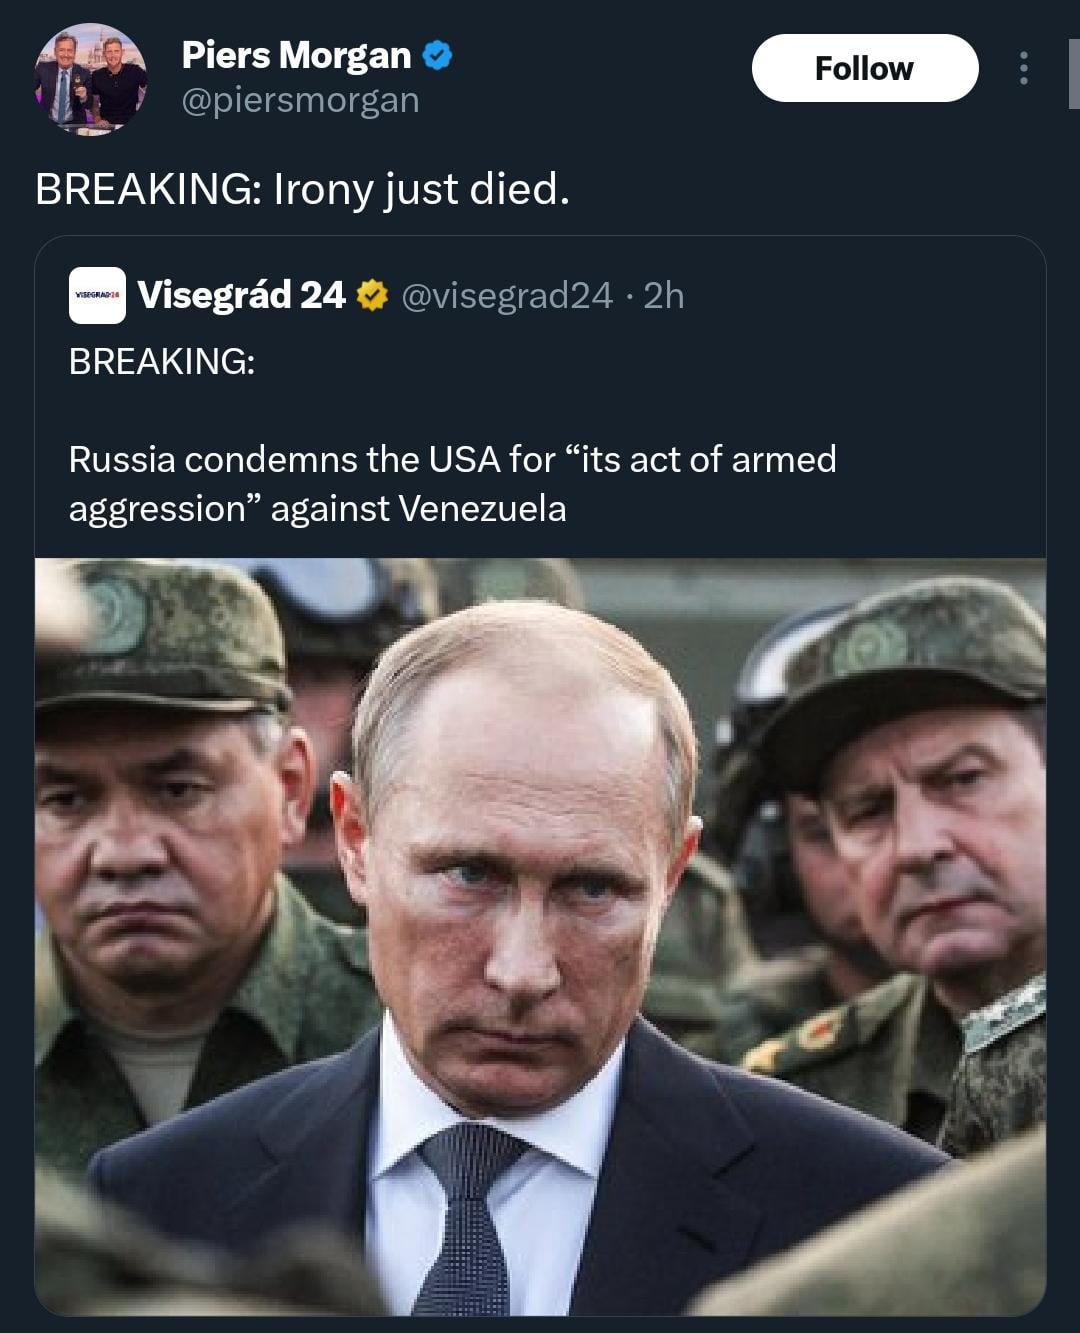Click the 2h timestamp

click(x=664, y=295)
